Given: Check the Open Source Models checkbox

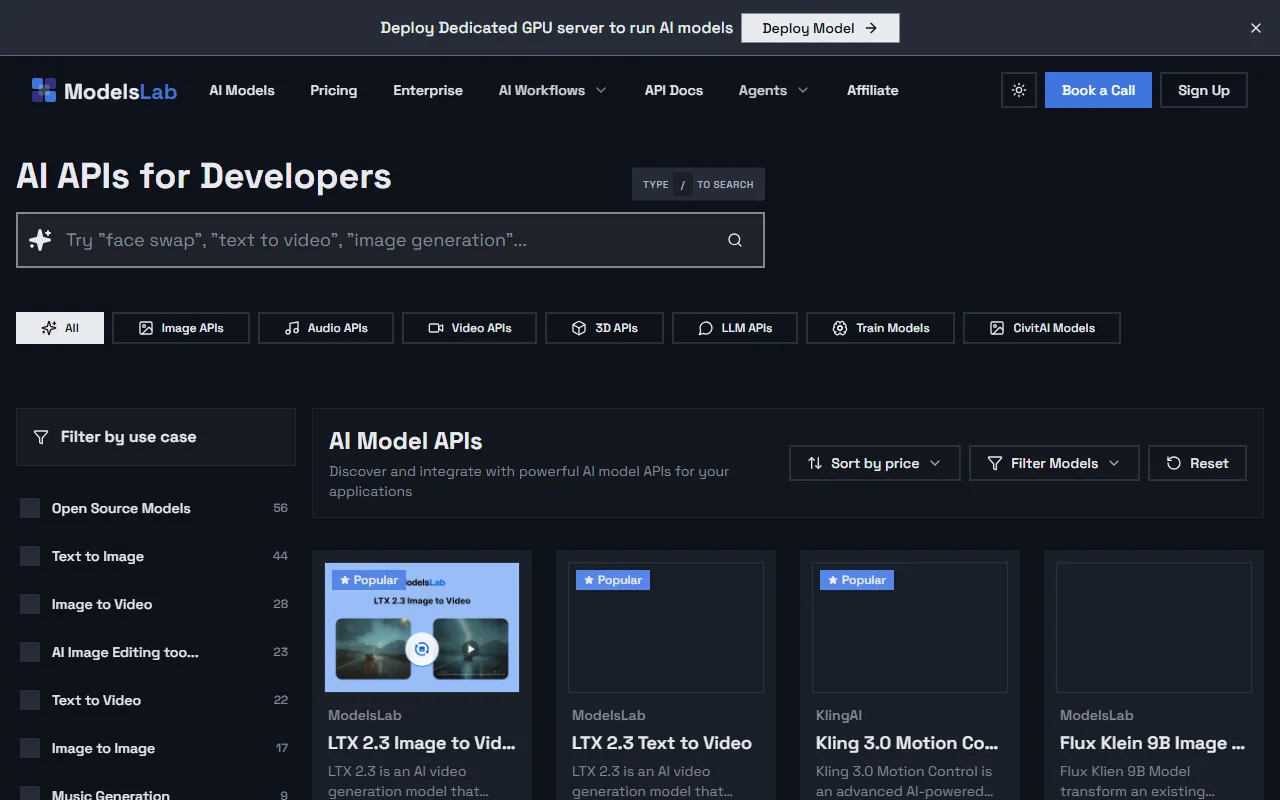Looking at the screenshot, I should click(30, 508).
